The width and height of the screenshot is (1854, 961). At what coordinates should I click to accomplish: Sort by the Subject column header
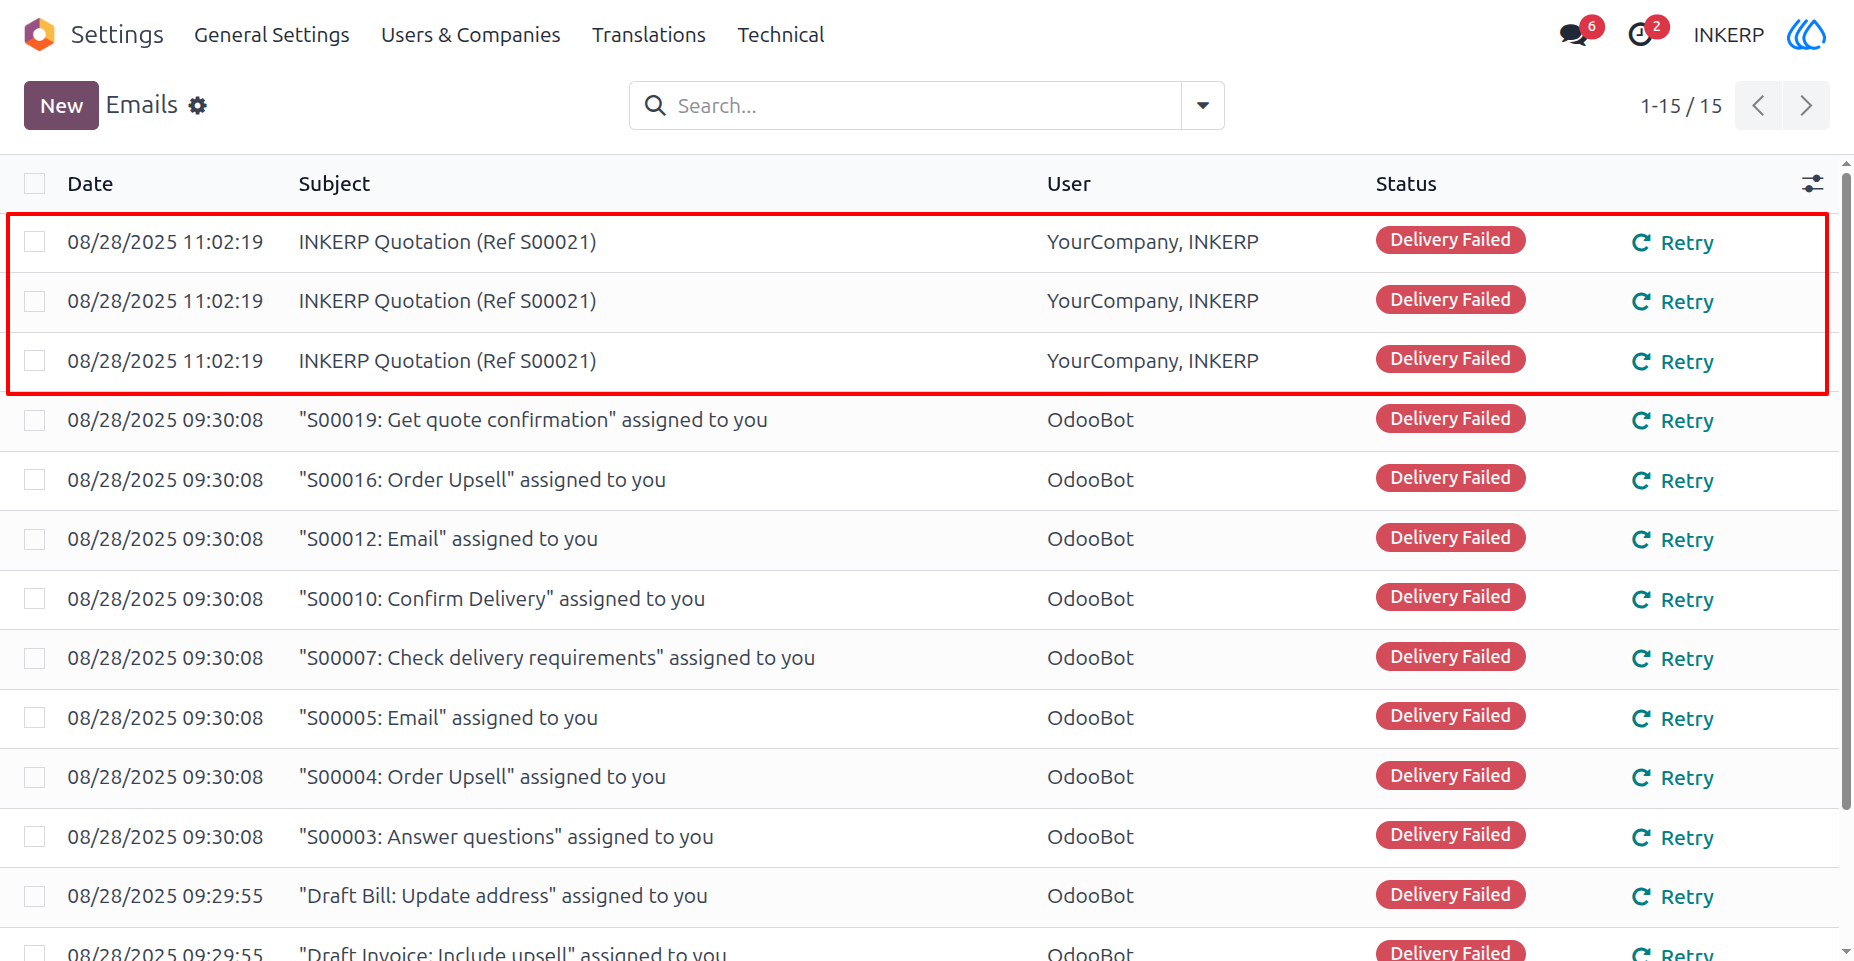tap(334, 184)
